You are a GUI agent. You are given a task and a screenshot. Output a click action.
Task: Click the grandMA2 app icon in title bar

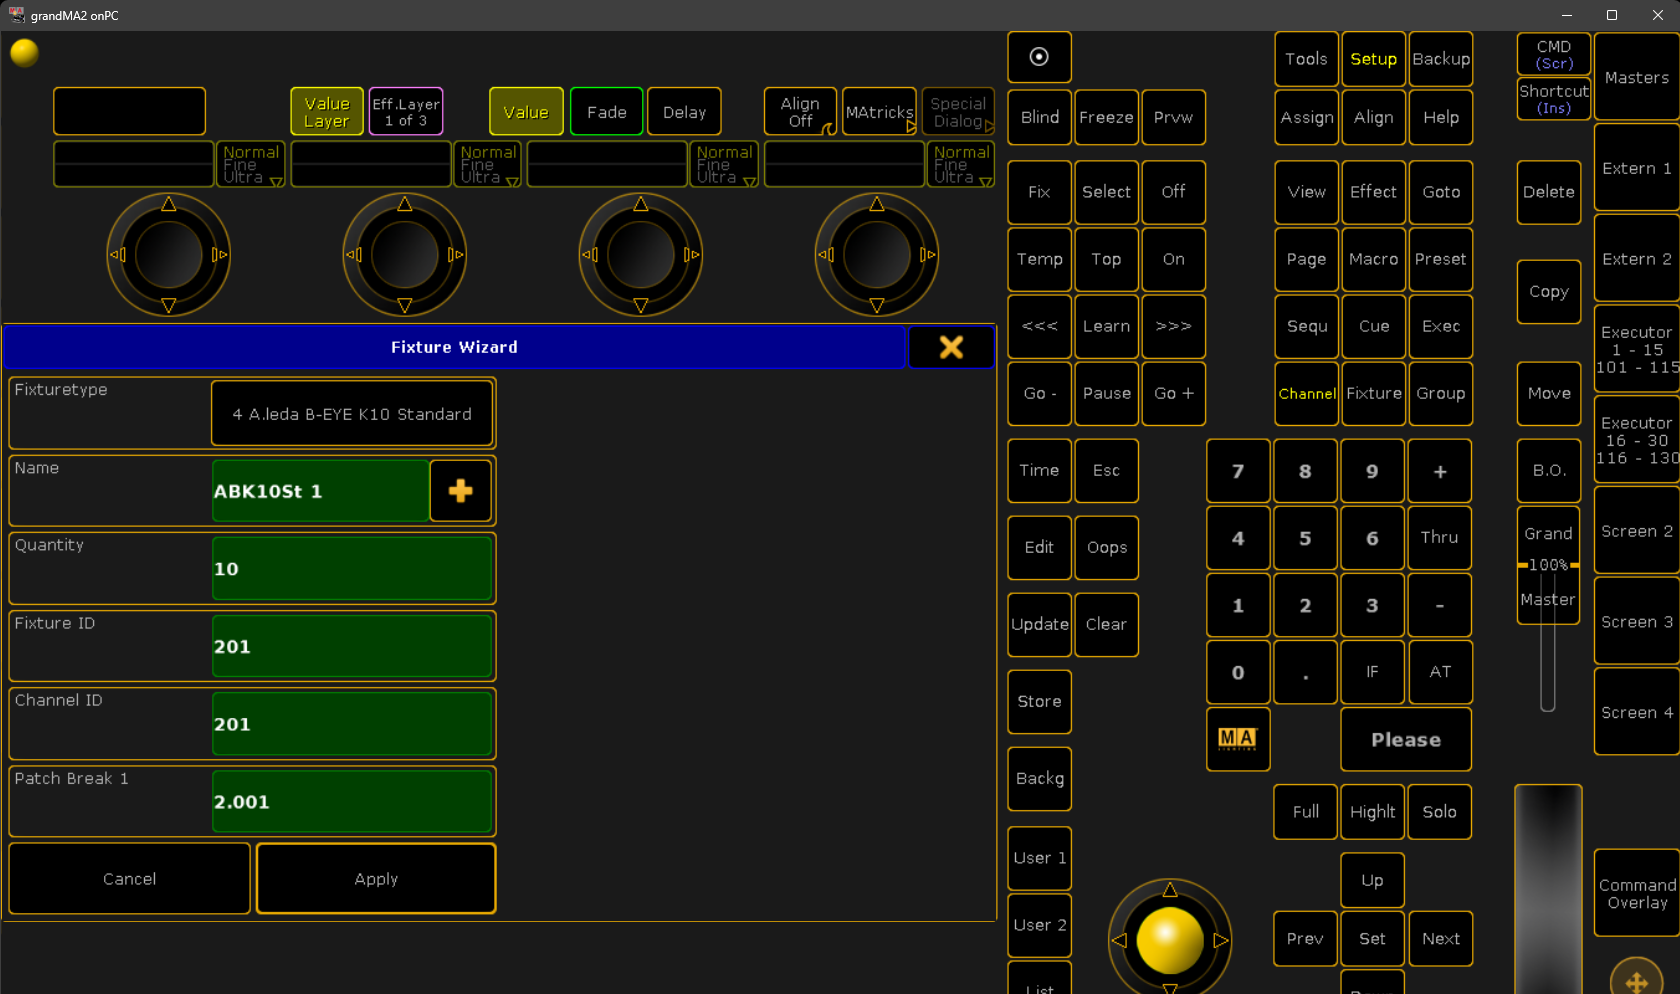click(16, 15)
